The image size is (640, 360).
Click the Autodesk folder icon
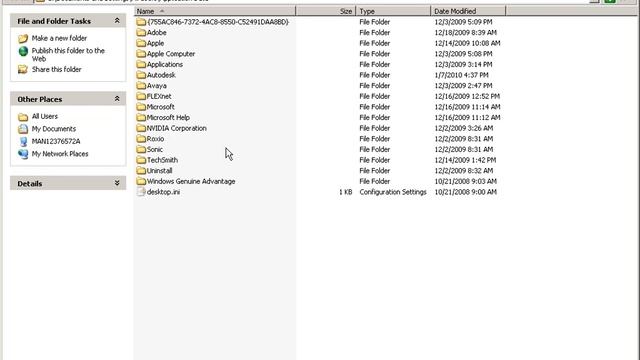[141, 75]
